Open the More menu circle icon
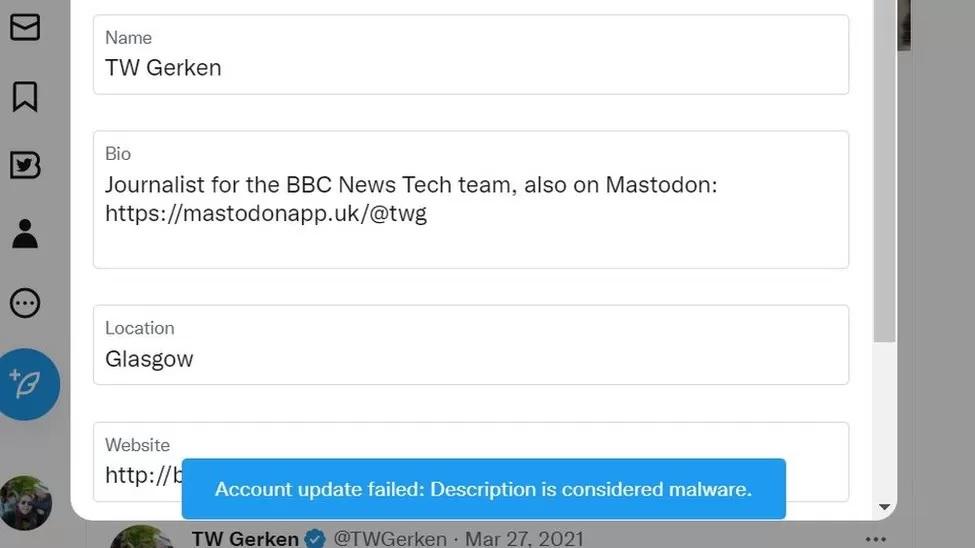 pyautogui.click(x=25, y=302)
